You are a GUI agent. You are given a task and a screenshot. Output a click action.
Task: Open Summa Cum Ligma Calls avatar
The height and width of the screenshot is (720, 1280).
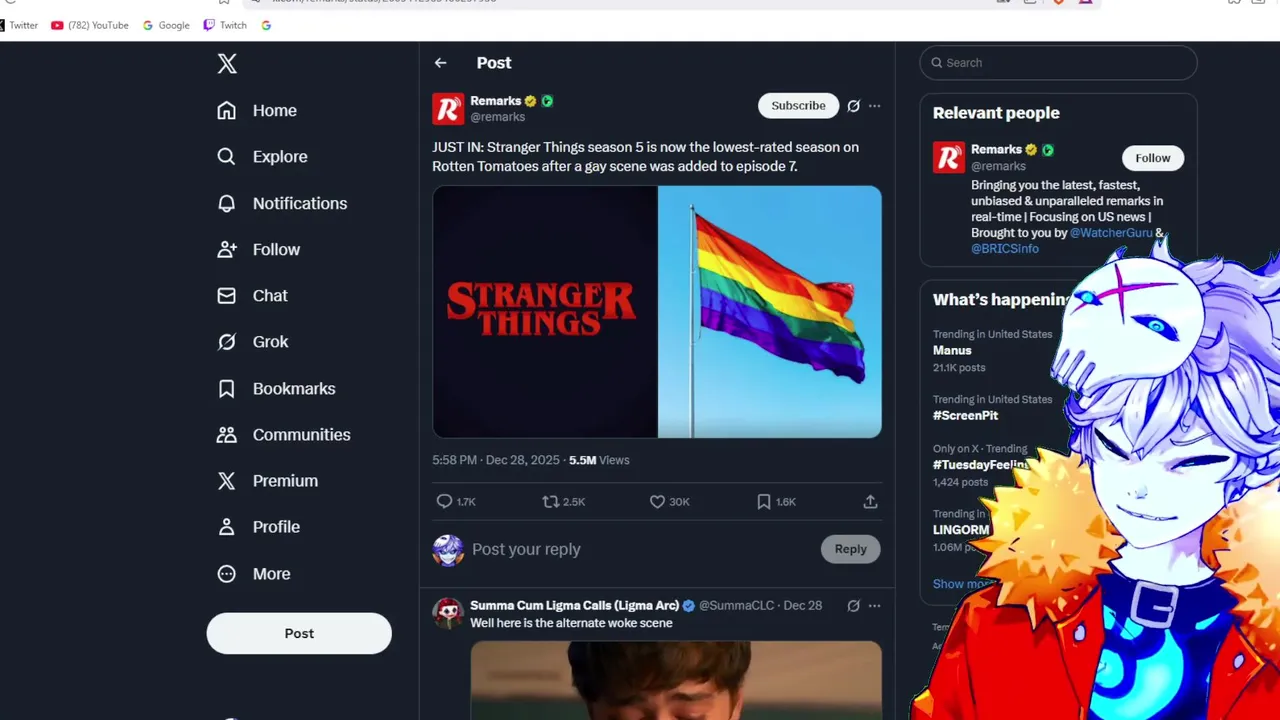[448, 613]
